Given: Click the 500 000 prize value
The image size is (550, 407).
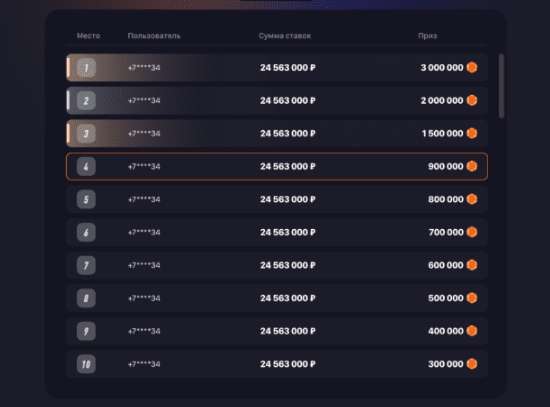Looking at the screenshot, I should pyautogui.click(x=445, y=298).
